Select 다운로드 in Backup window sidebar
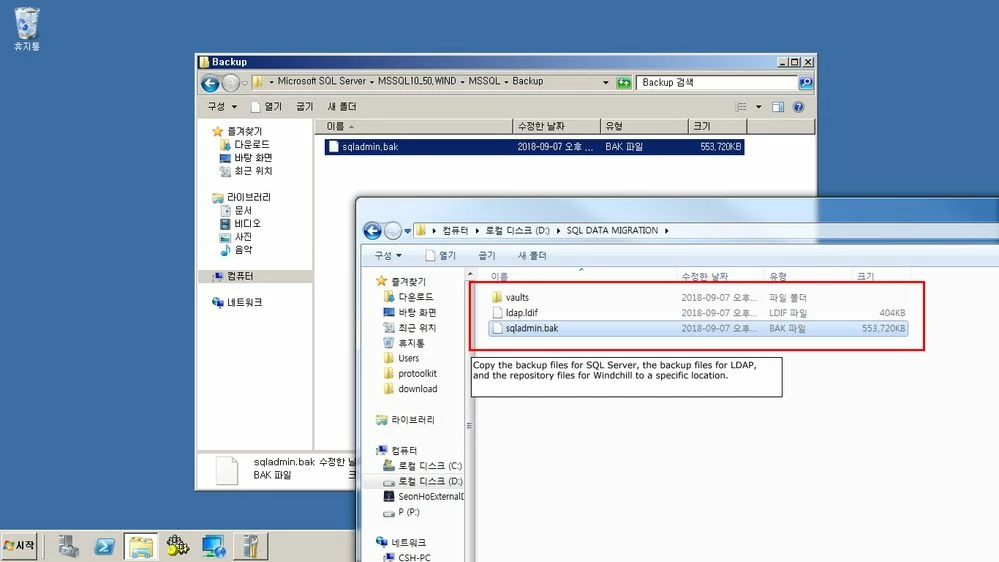Image resolution: width=999 pixels, height=562 pixels. pyautogui.click(x=245, y=144)
